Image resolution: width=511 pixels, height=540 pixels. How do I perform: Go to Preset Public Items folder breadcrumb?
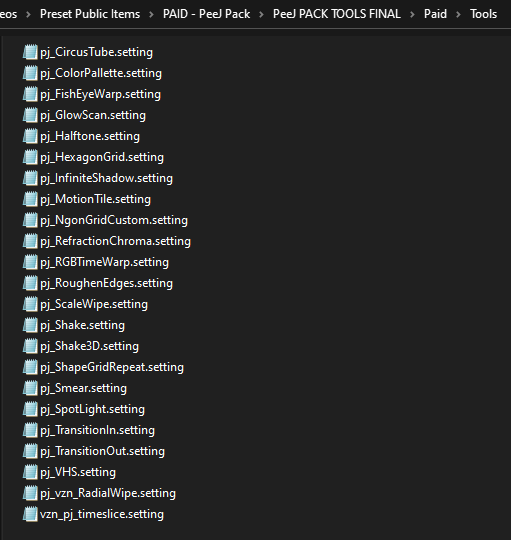point(90,14)
